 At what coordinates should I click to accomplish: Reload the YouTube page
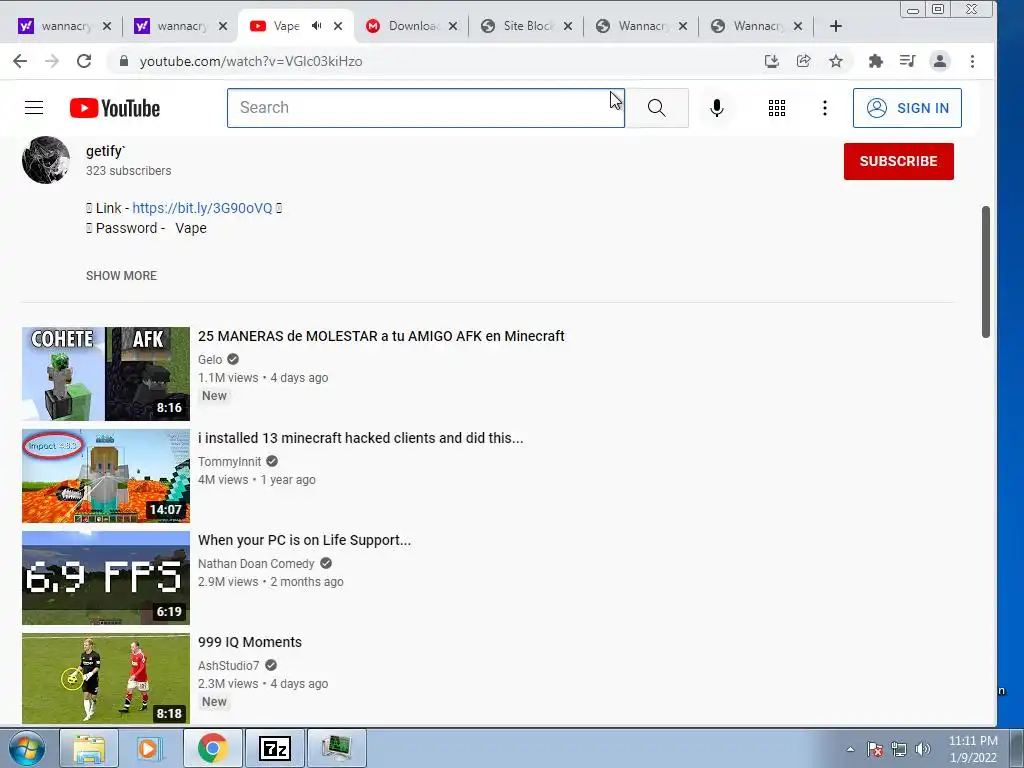coord(84,61)
